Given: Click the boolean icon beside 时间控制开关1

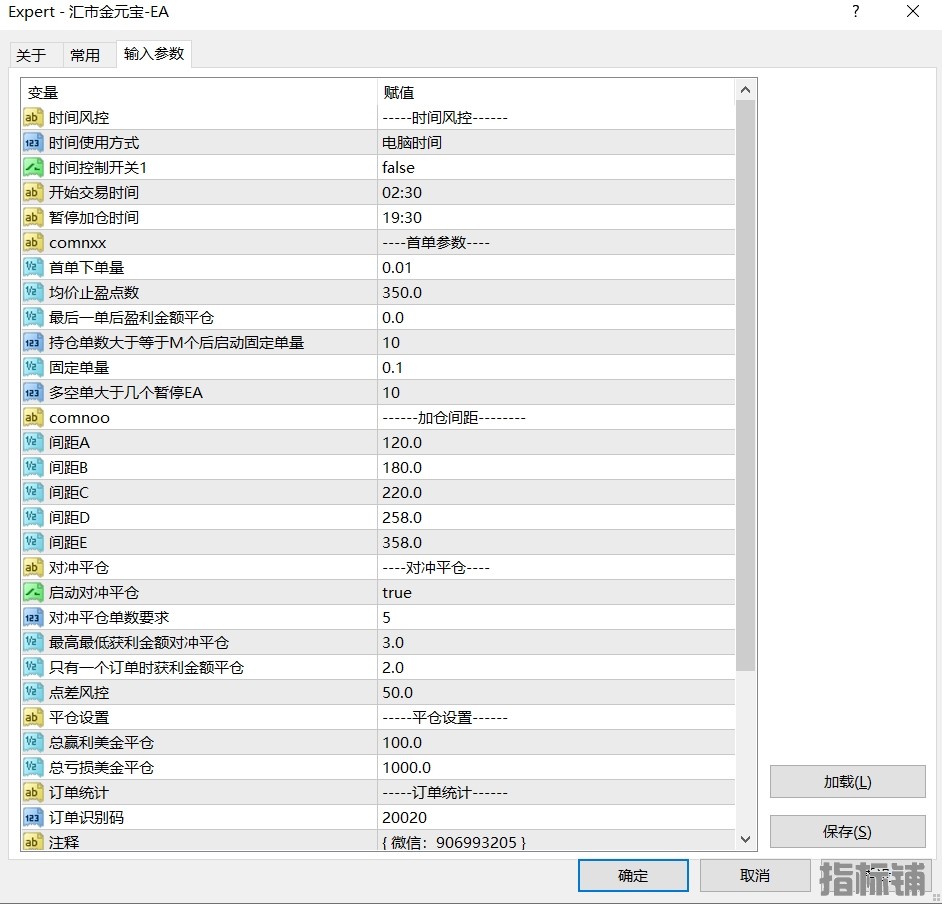Looking at the screenshot, I should click(x=33, y=168).
